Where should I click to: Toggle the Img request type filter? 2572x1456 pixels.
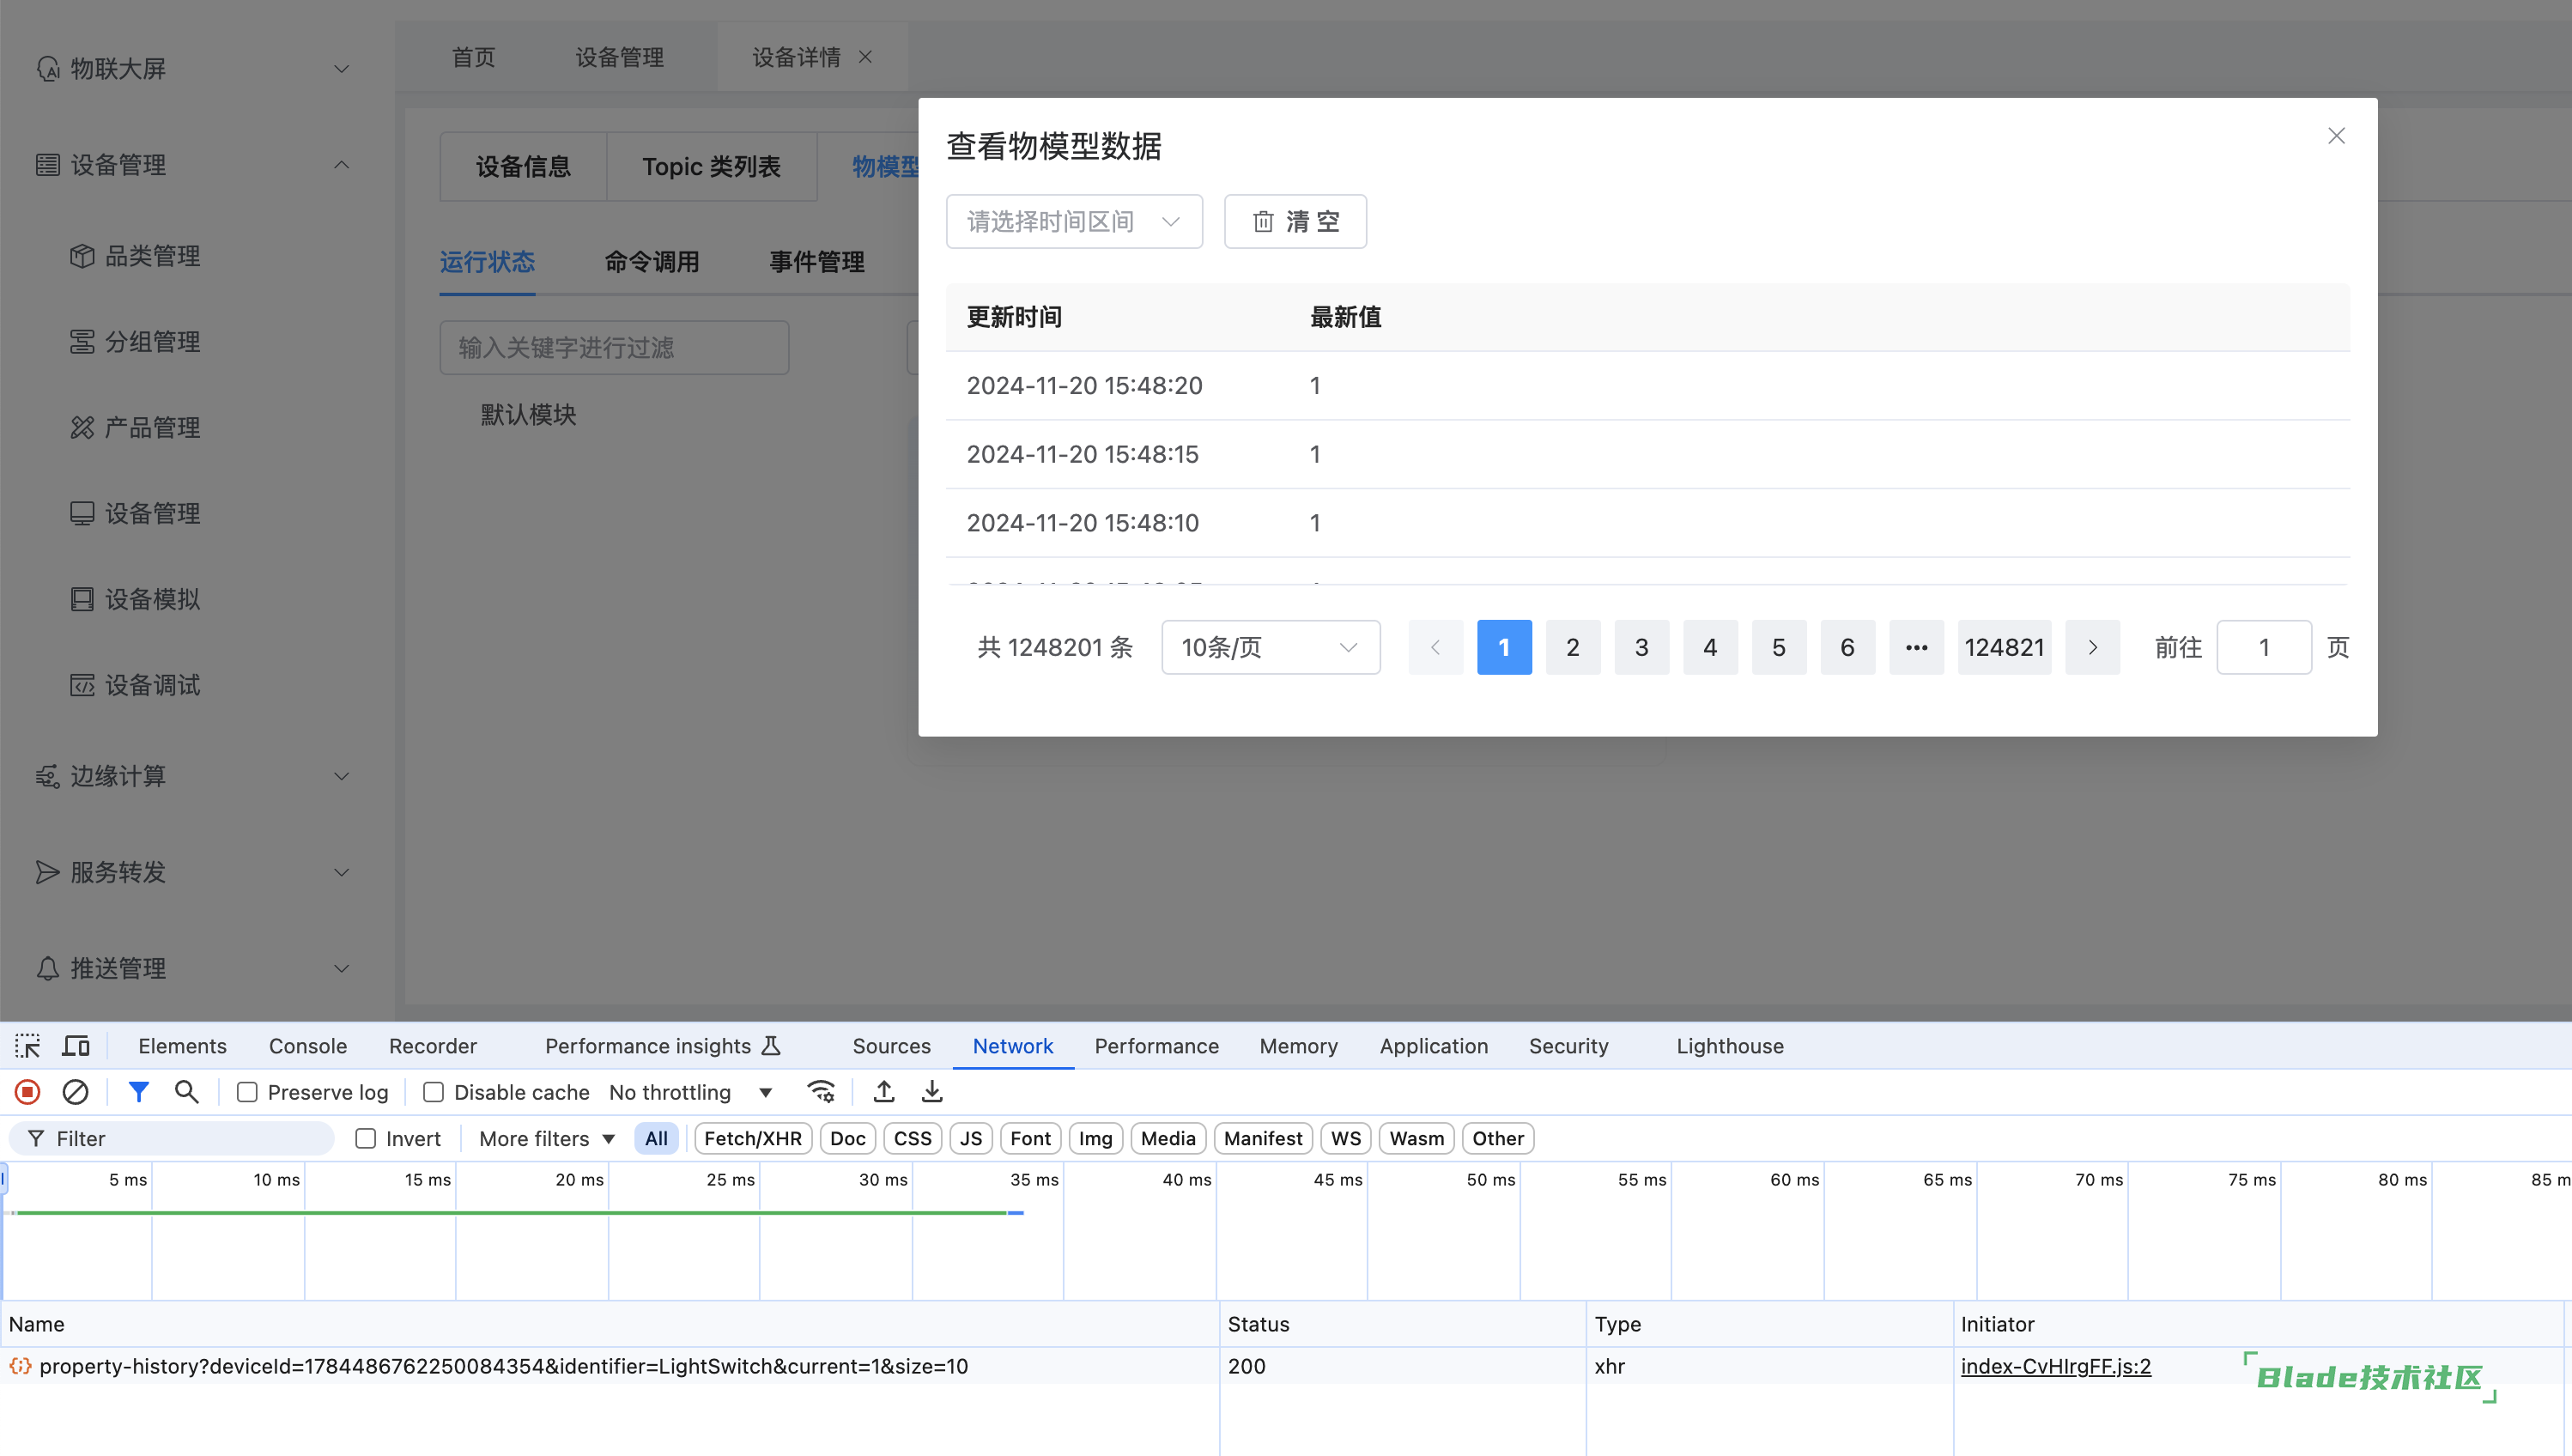point(1095,1139)
